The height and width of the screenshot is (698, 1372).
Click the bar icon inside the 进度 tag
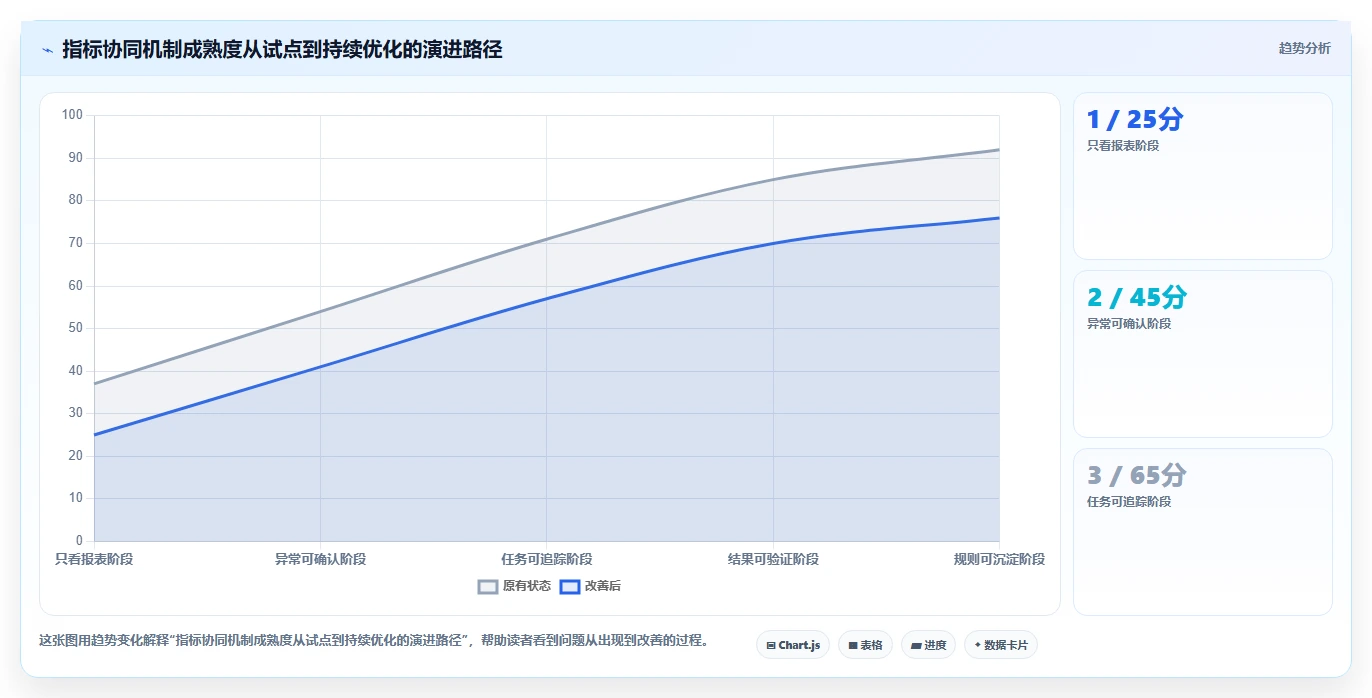(916, 646)
